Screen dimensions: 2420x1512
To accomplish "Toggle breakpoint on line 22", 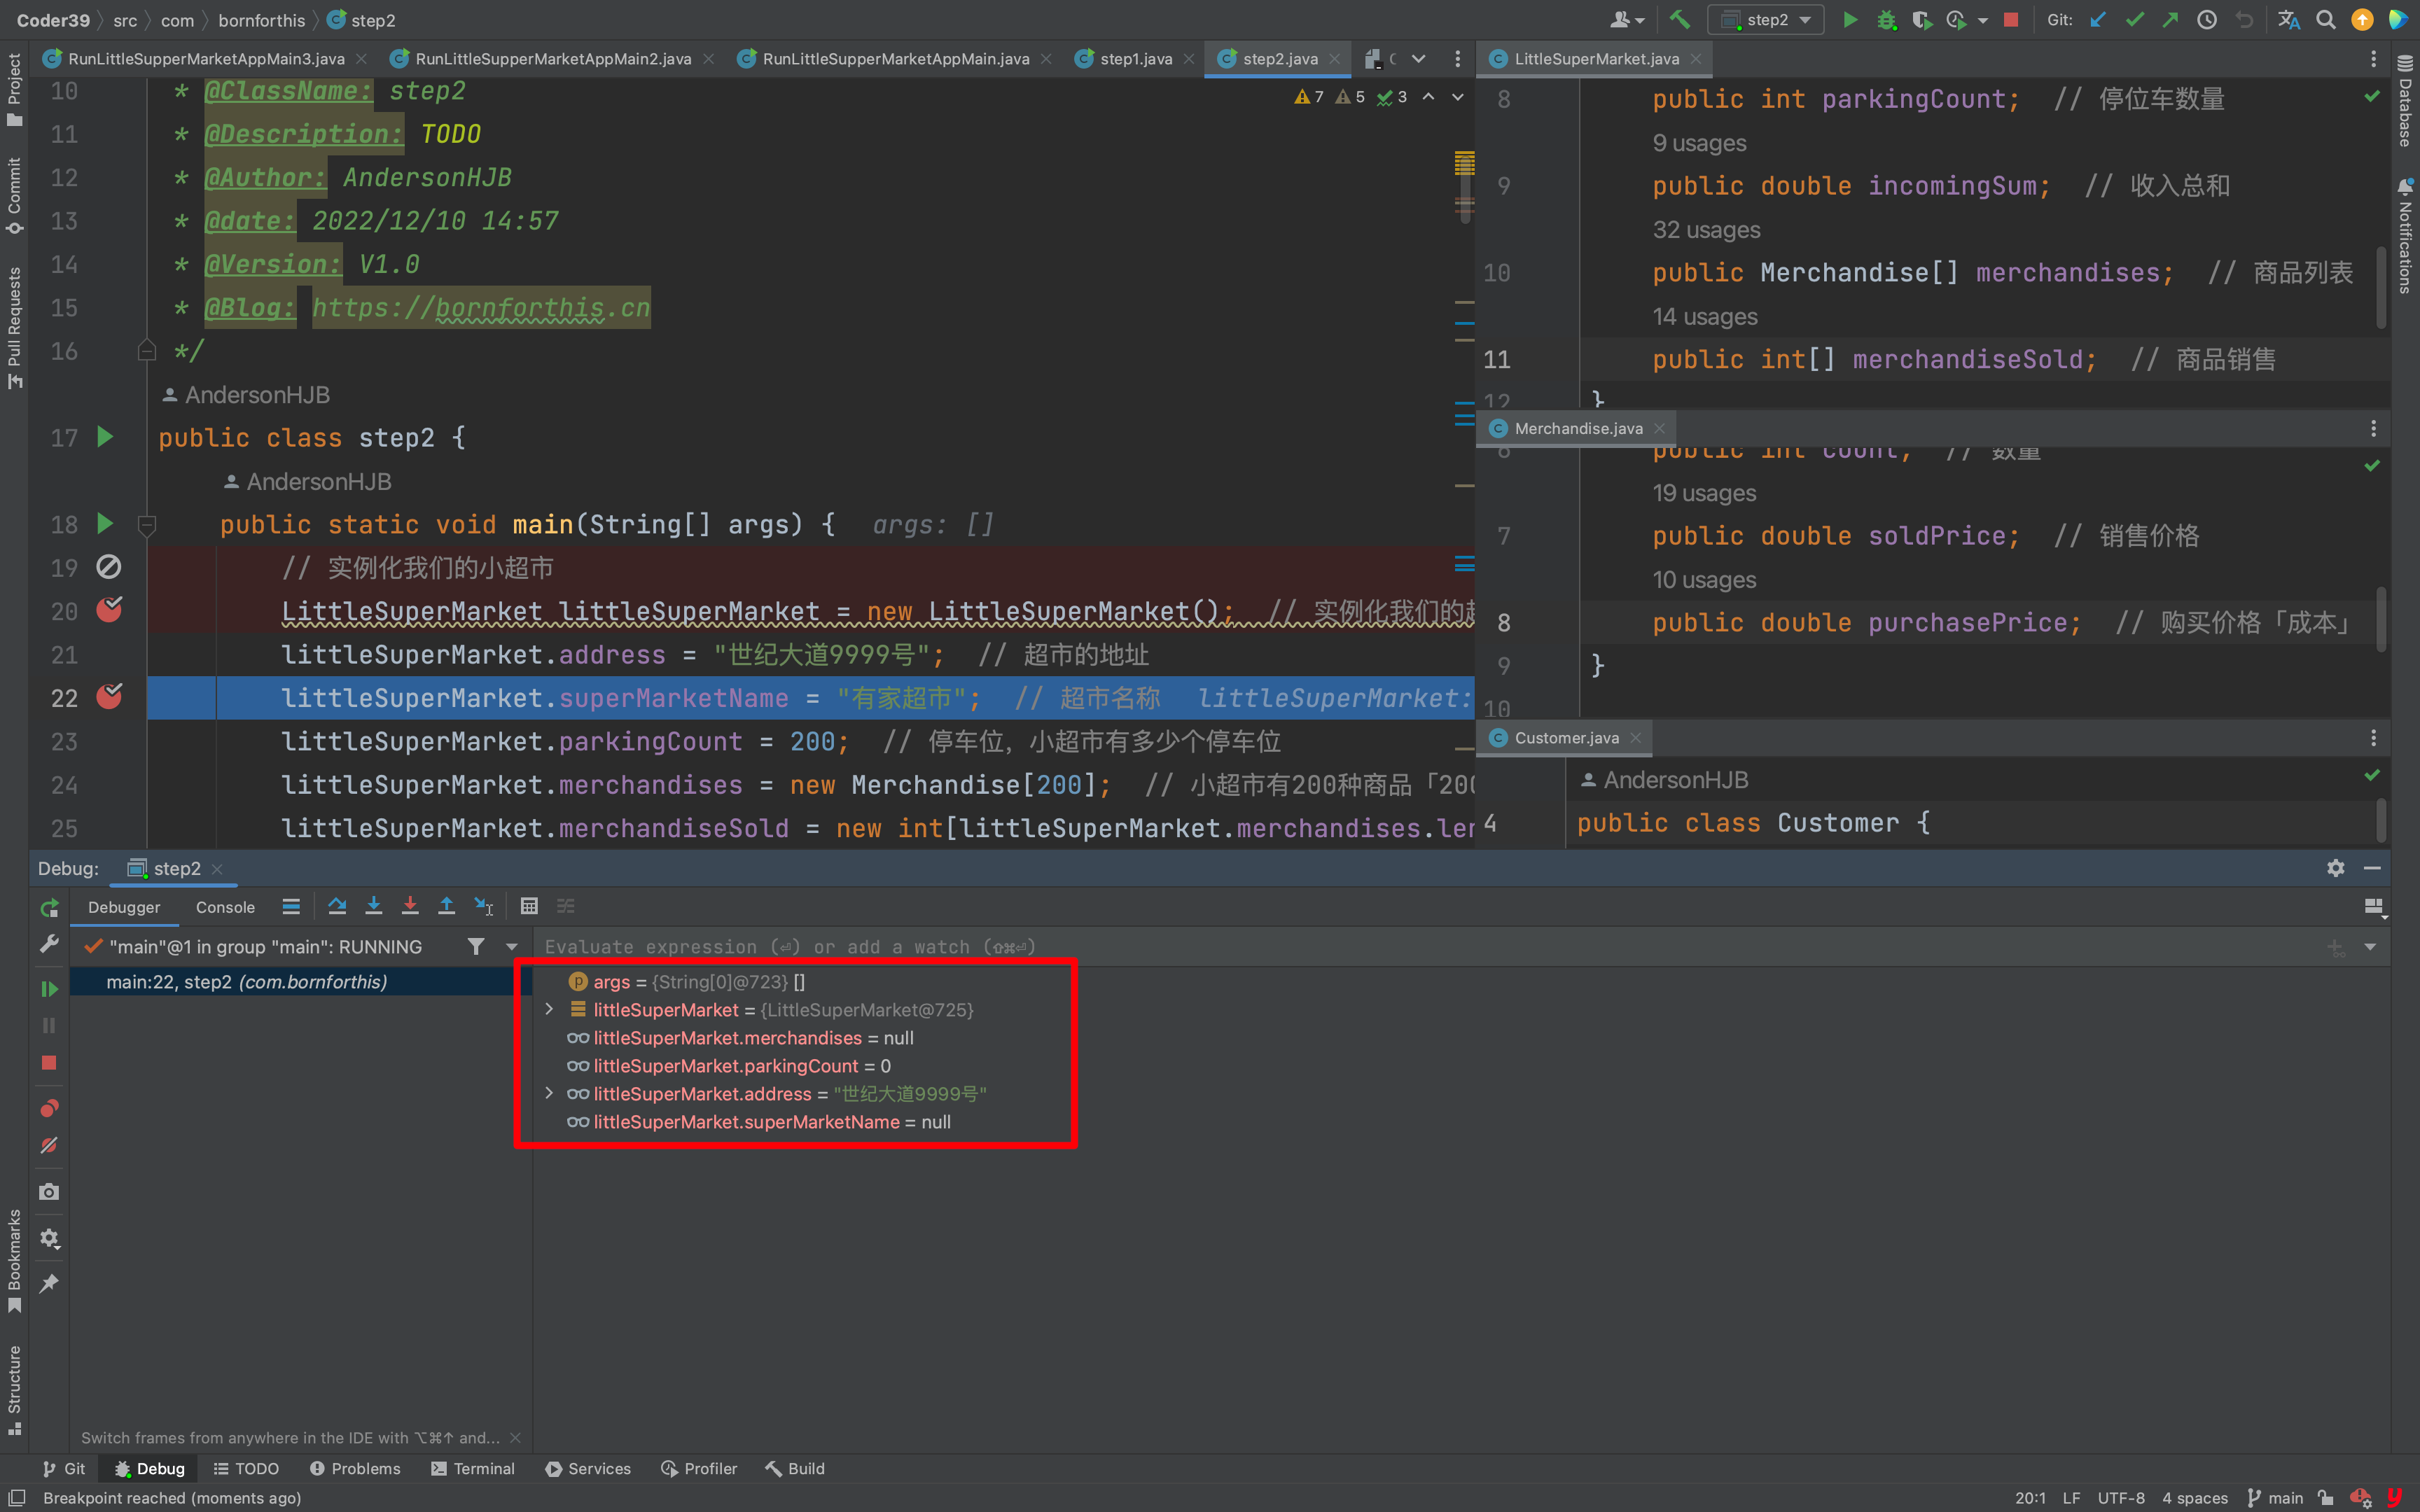I will tap(109, 697).
